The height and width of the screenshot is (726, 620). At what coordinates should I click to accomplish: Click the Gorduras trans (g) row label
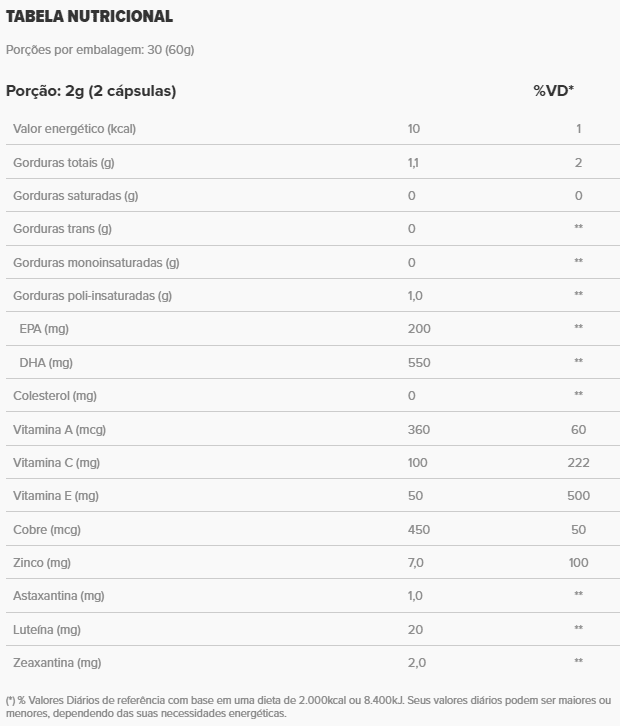pos(62,229)
